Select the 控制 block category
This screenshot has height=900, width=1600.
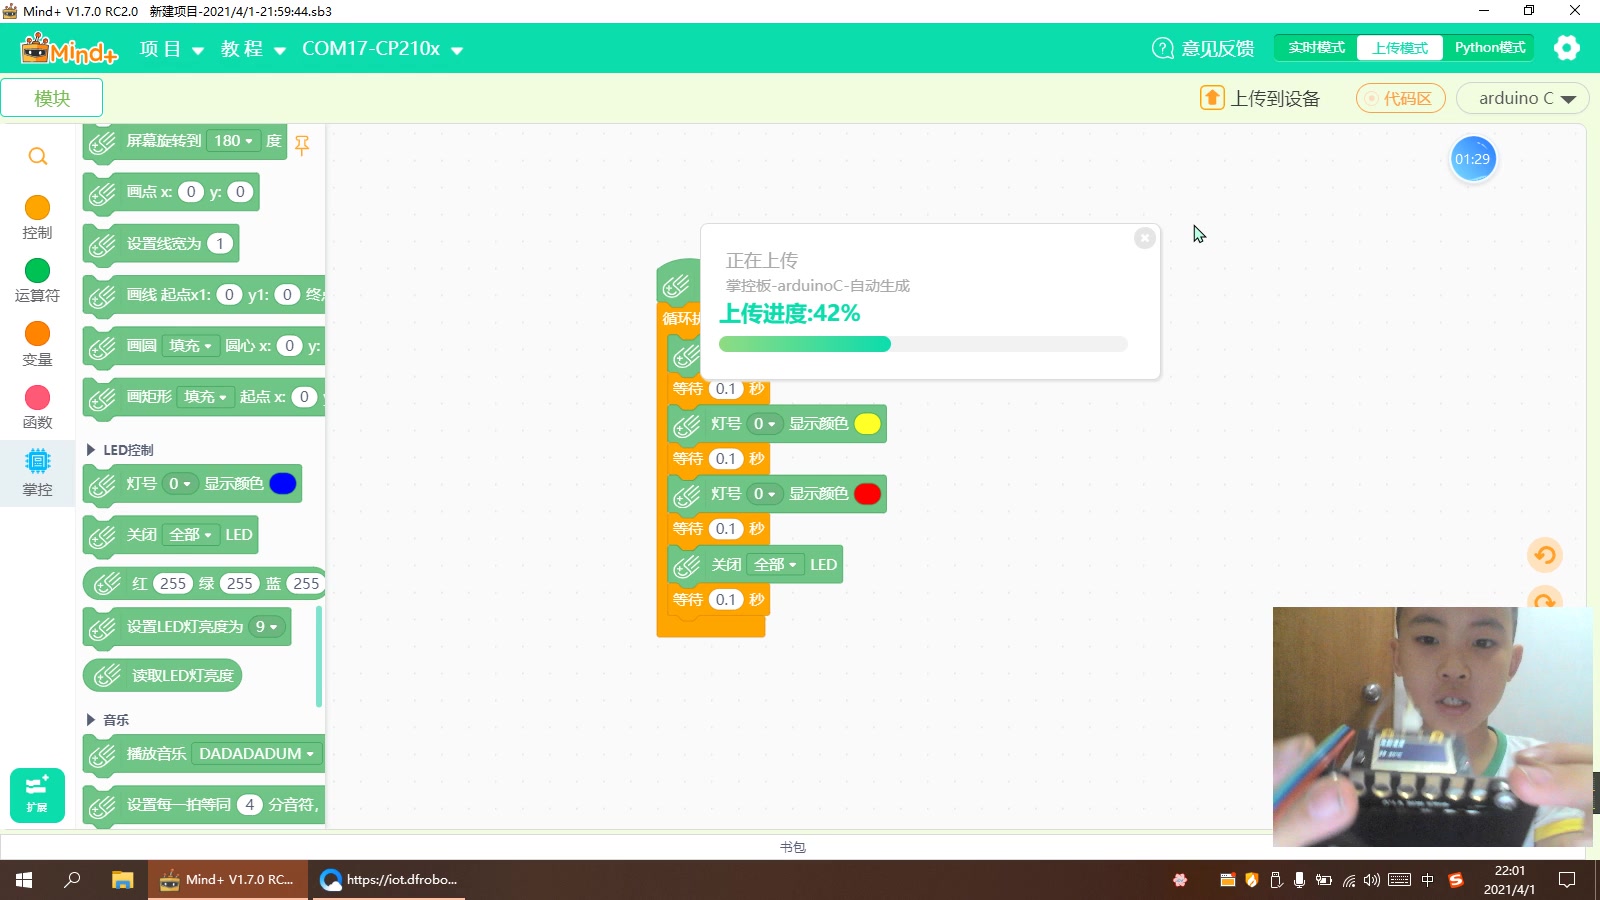[37, 217]
